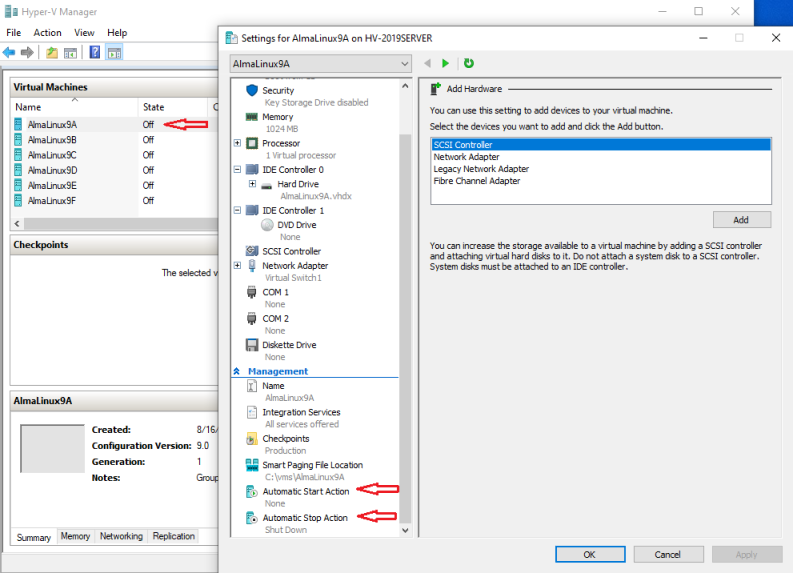Switch to the Memory tab
The image size is (793, 573).
[75, 536]
